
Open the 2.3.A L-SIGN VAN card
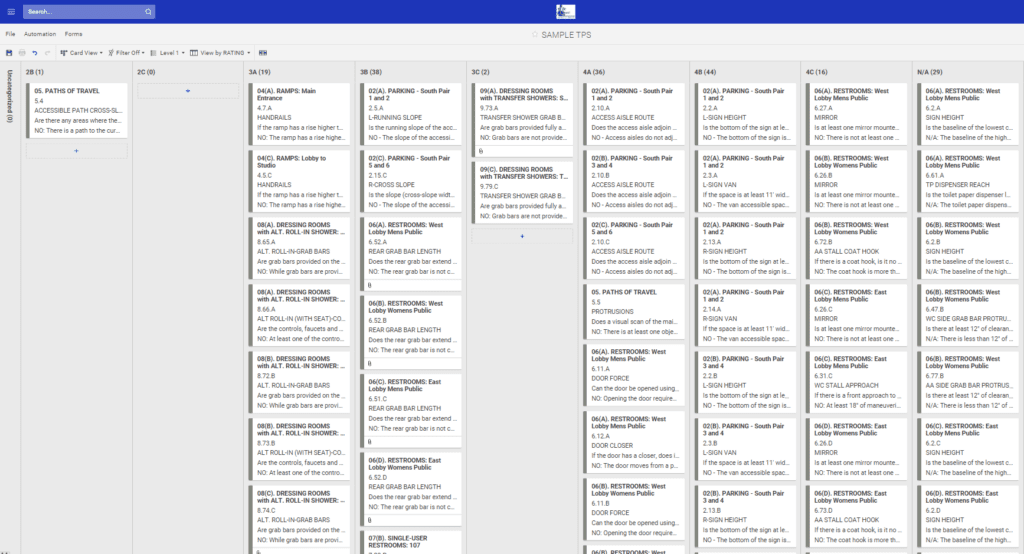745,181
